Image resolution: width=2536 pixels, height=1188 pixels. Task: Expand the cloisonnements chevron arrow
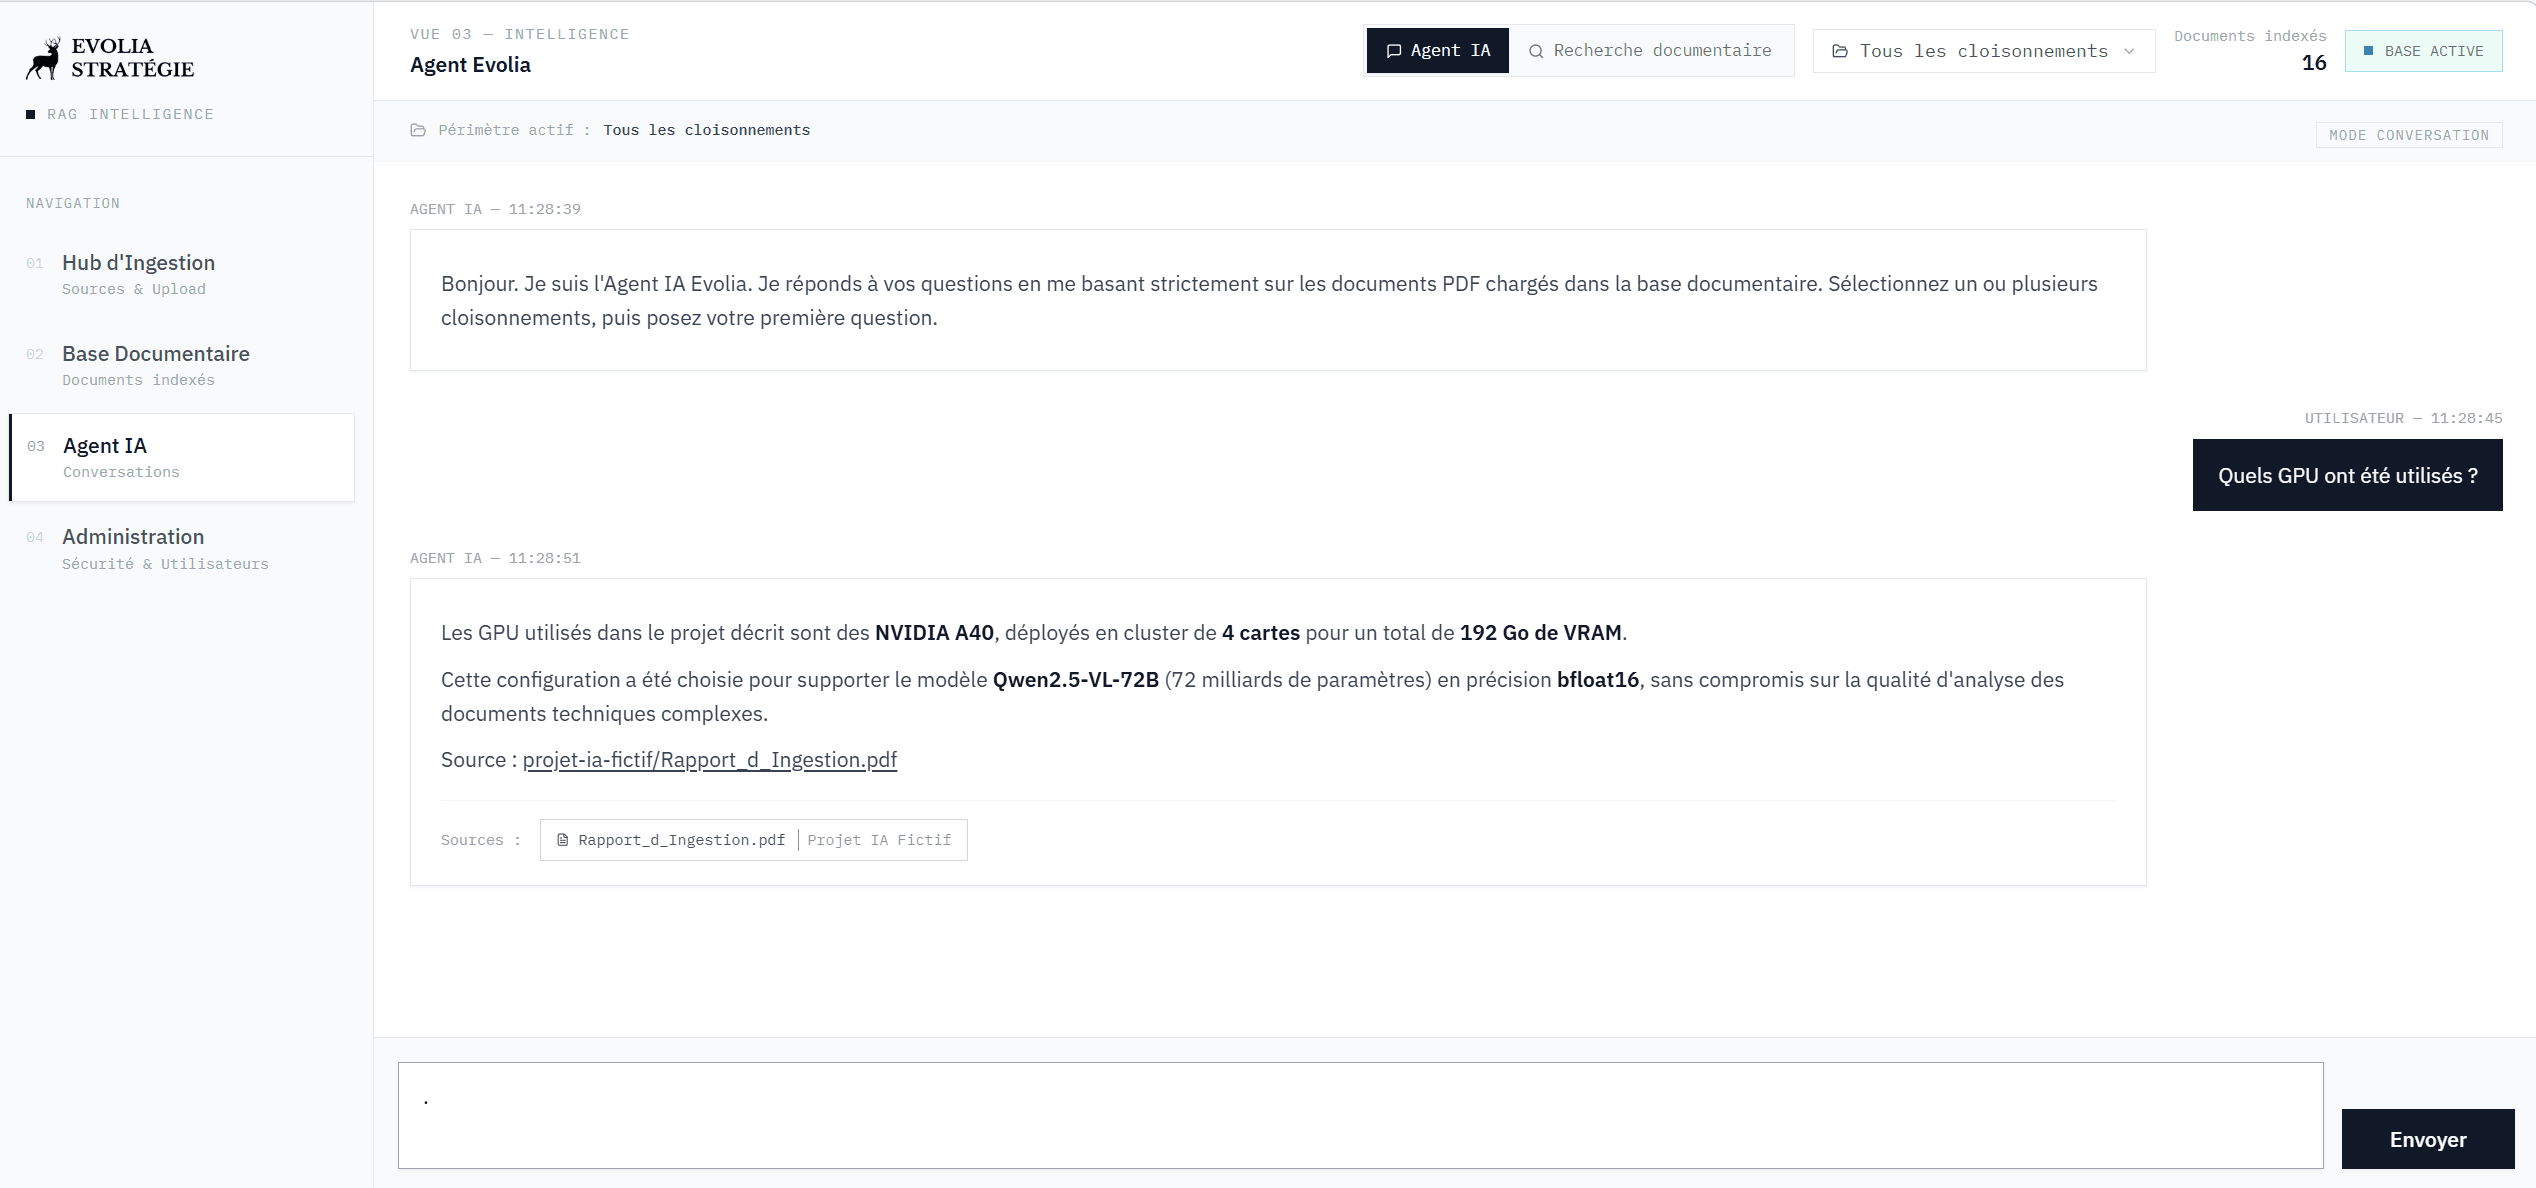(x=2128, y=51)
